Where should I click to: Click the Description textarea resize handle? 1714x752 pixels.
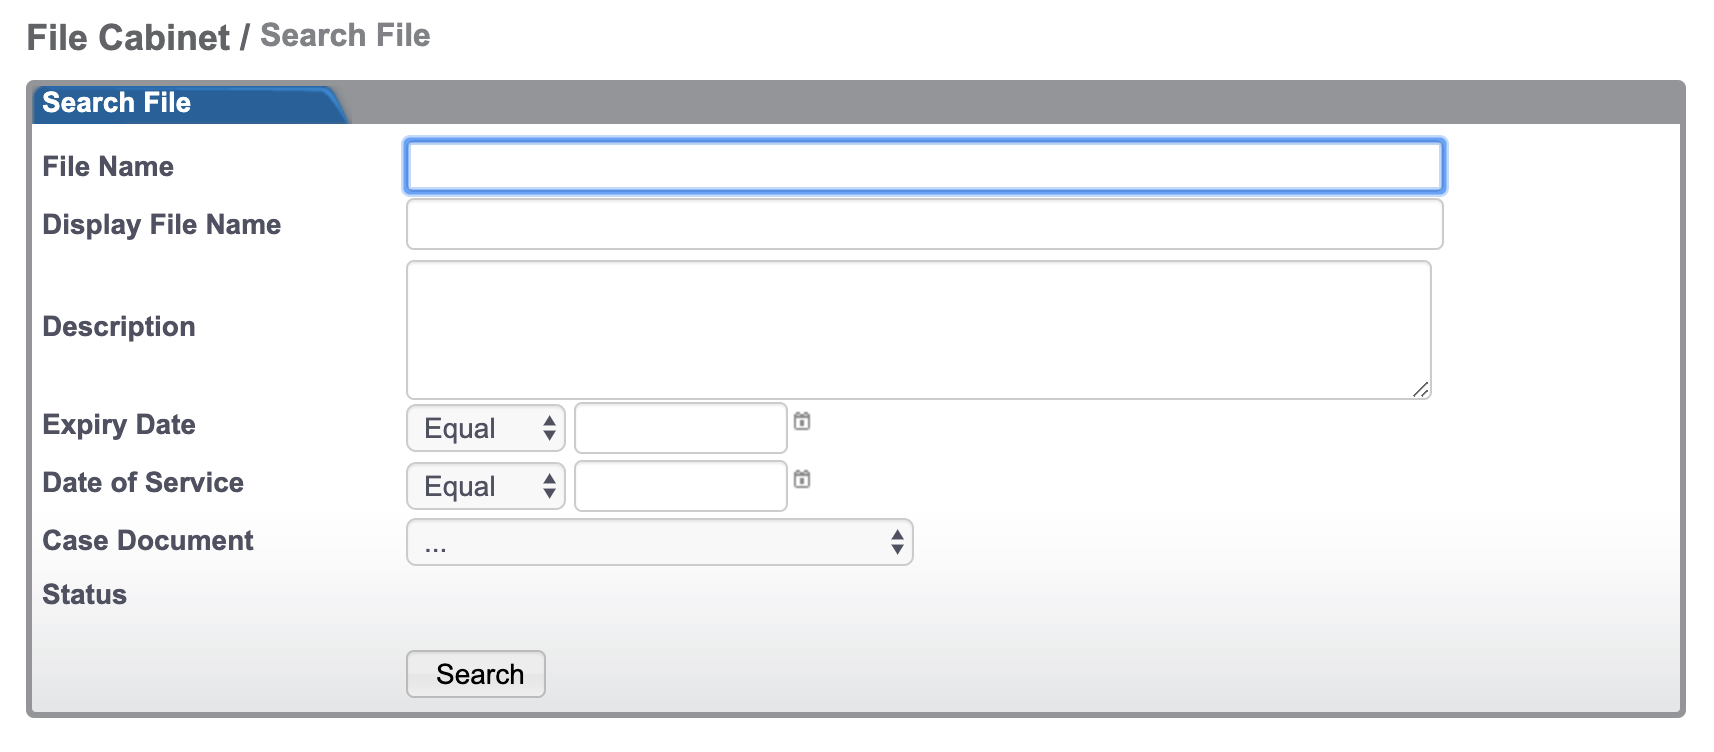click(1421, 389)
